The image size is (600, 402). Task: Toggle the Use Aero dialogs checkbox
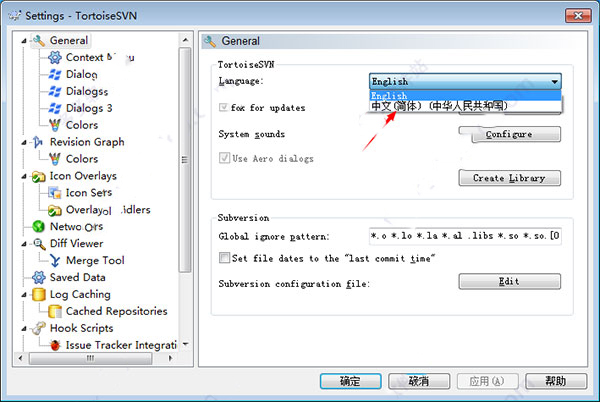[x=224, y=158]
